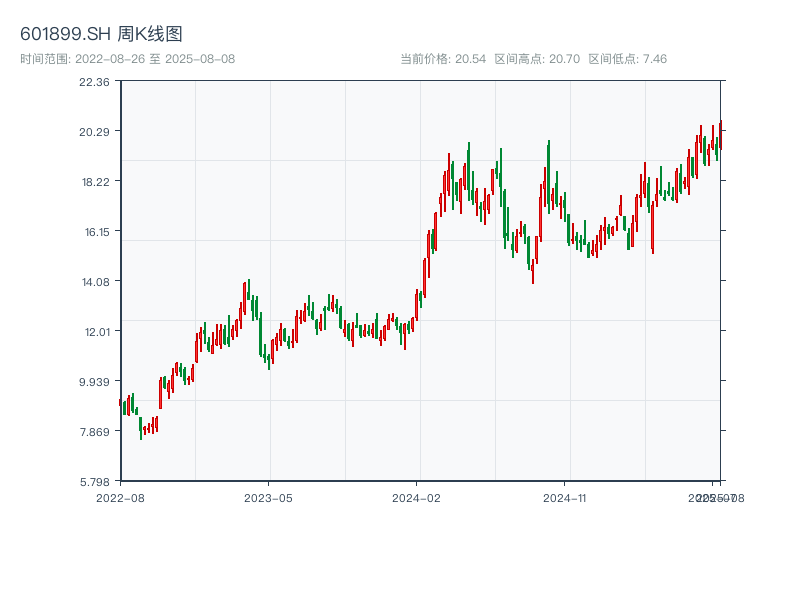
Task: Select the 2023-05 x-axis date label
Action: (268, 497)
